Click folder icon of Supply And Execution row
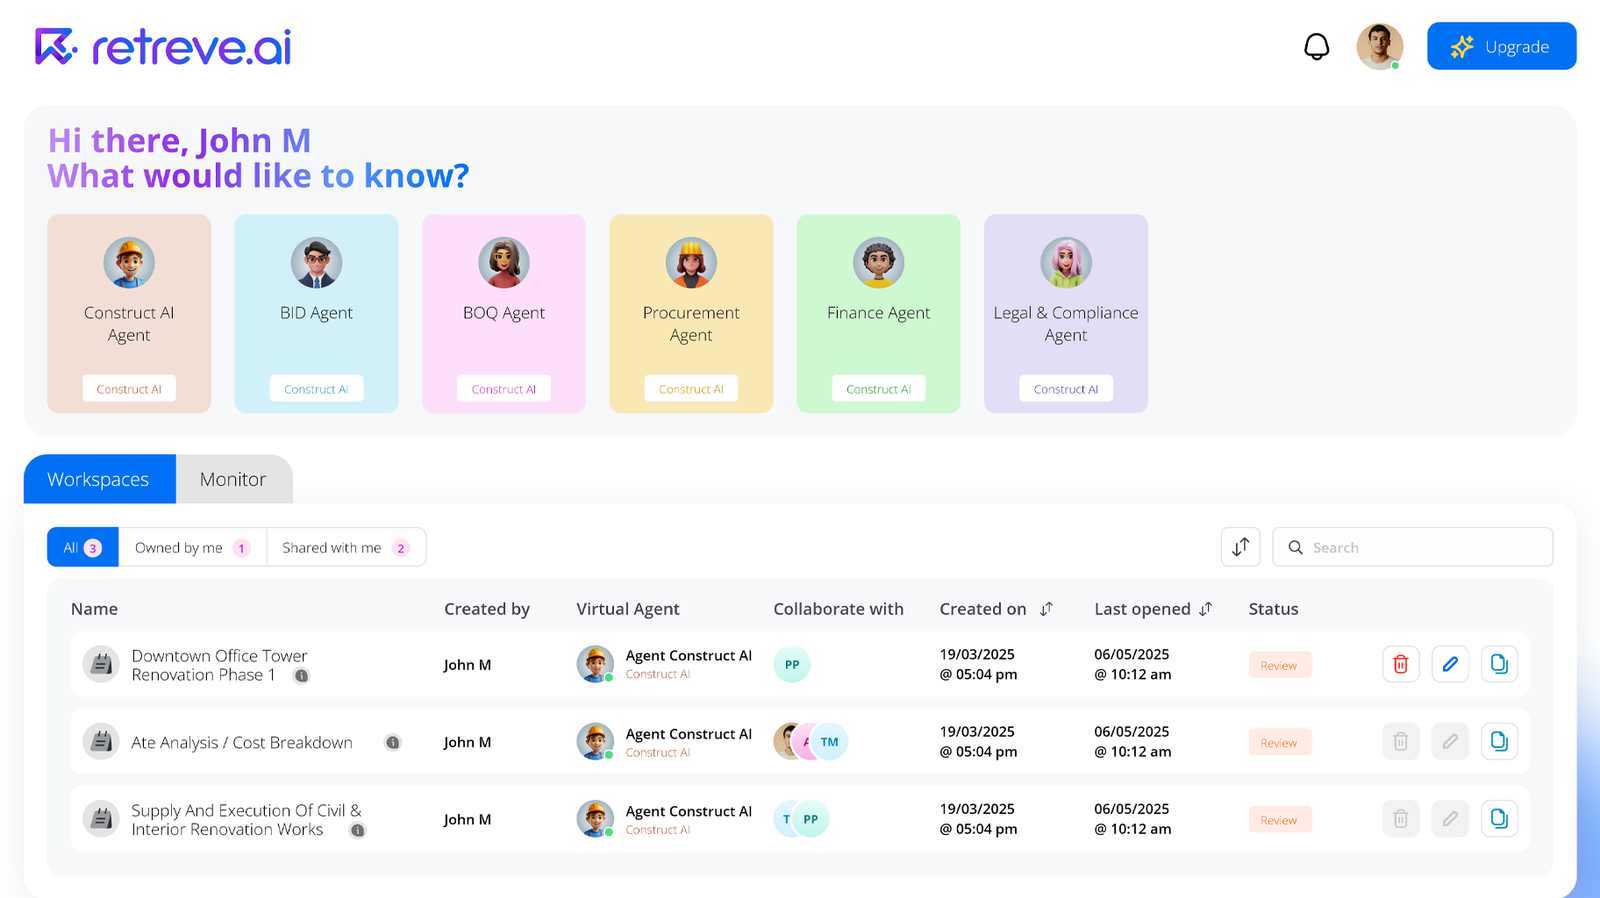1600x898 pixels. pyautogui.click(x=100, y=819)
